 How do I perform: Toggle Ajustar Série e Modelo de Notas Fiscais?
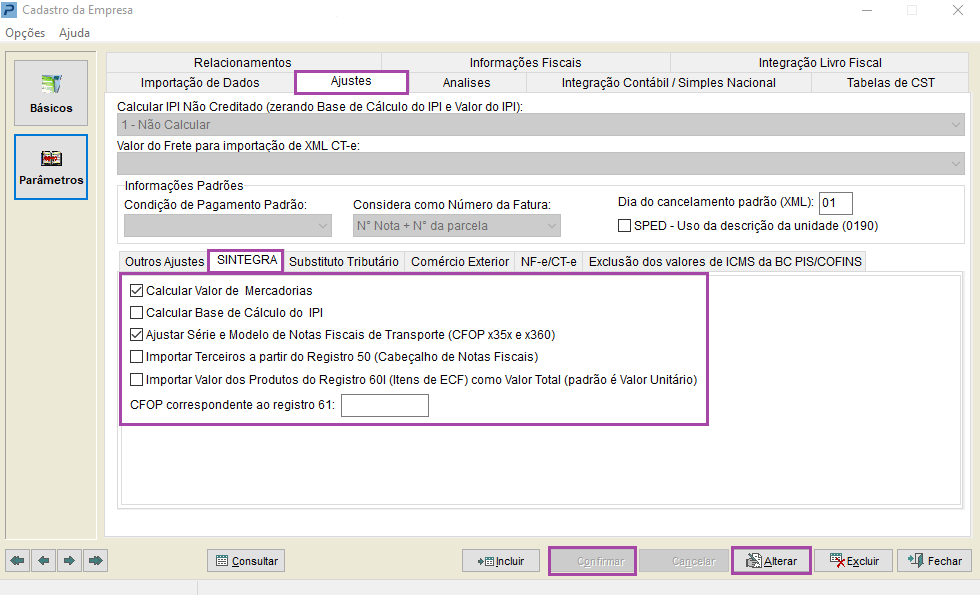pyautogui.click(x=136, y=334)
